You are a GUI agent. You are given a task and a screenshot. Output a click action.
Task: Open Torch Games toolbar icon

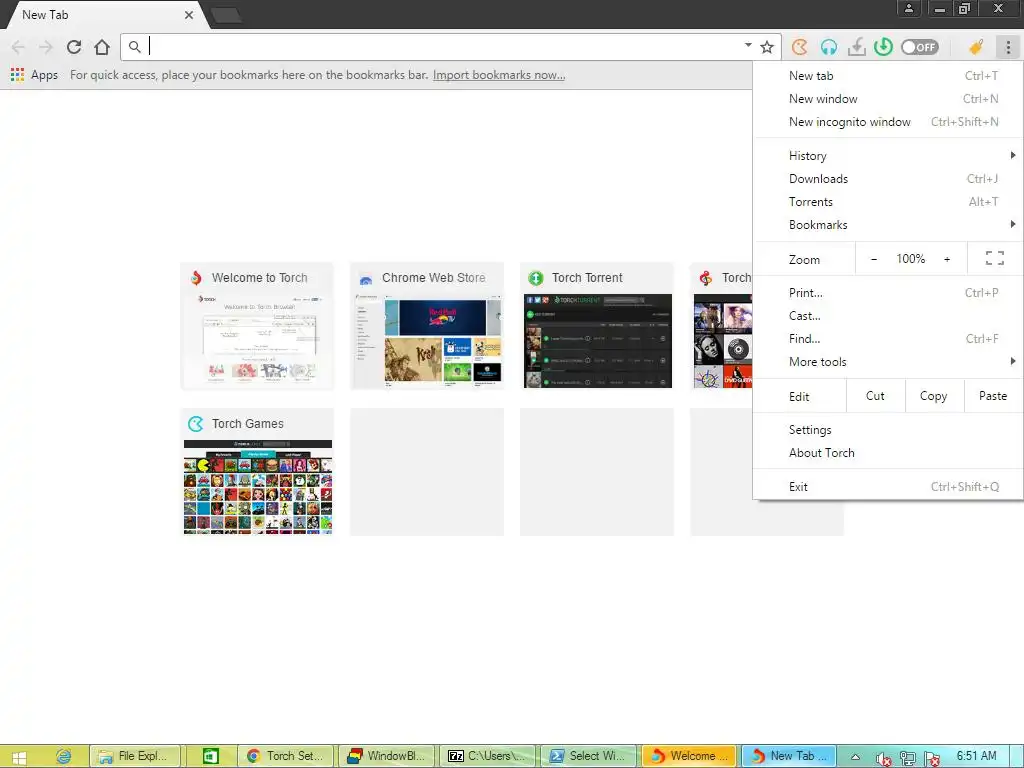click(800, 47)
